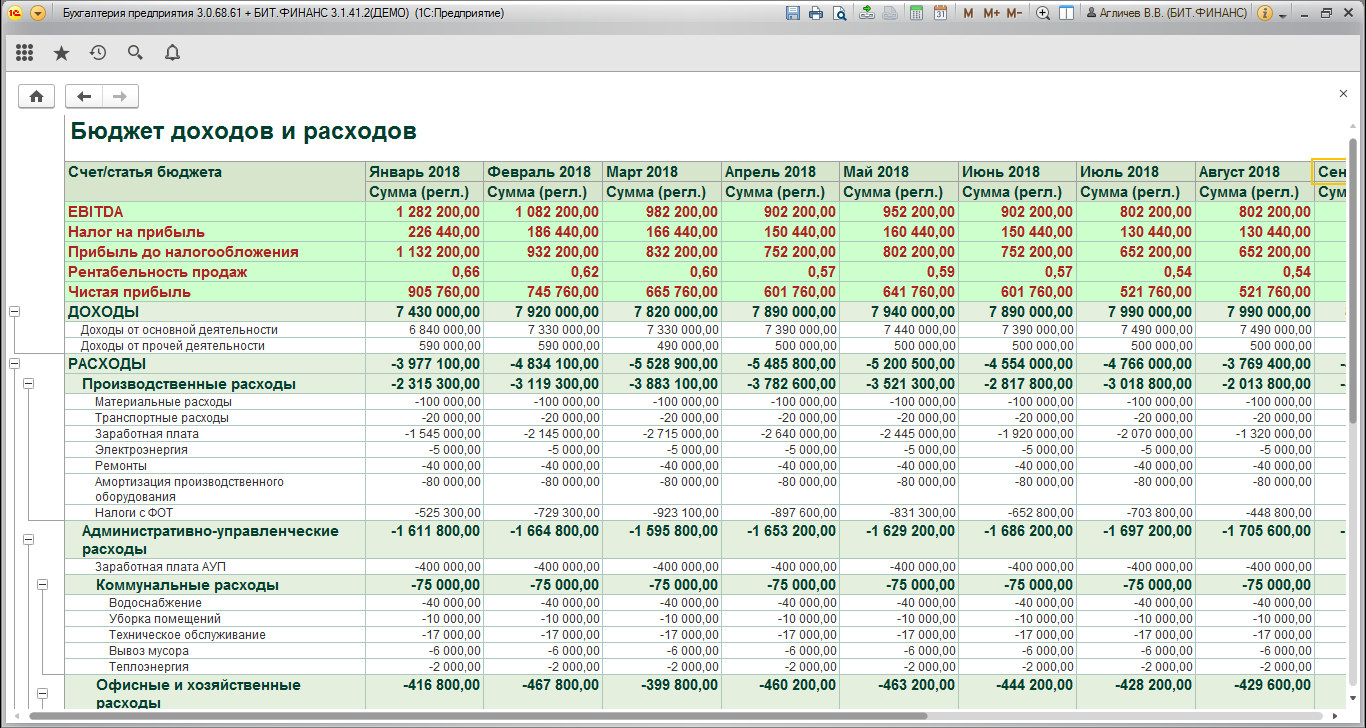1366x728 pixels.
Task: Select the Август 2018 column header
Action: pos(1253,172)
